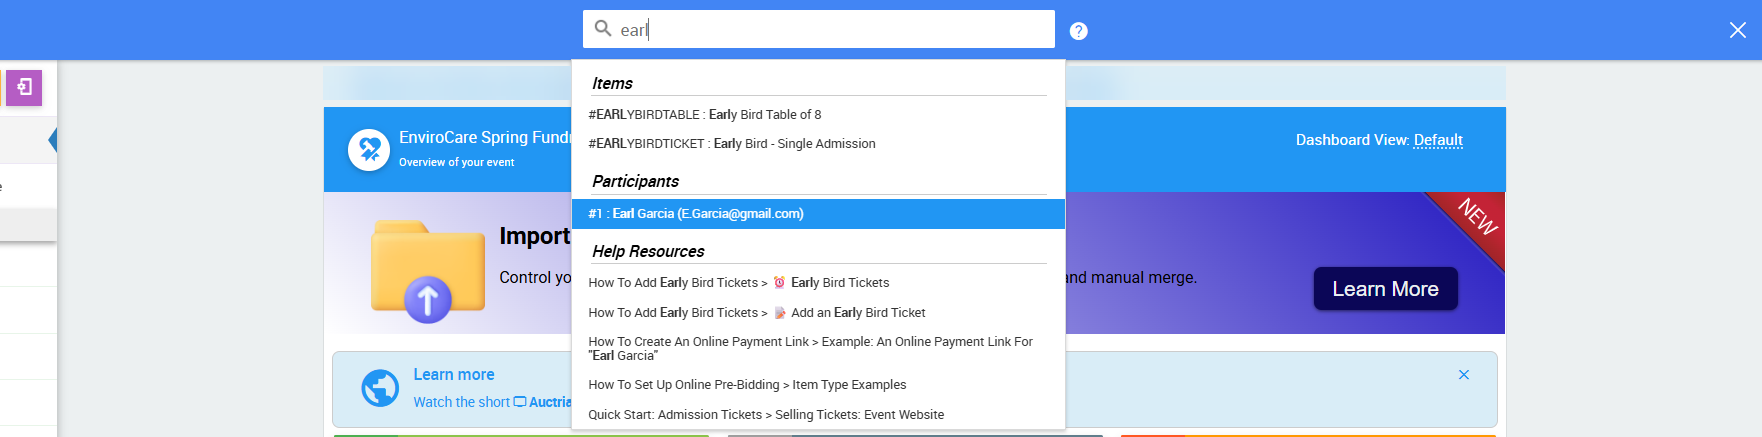Open the search help question mark
The height and width of the screenshot is (437, 1762).
[x=1078, y=31]
